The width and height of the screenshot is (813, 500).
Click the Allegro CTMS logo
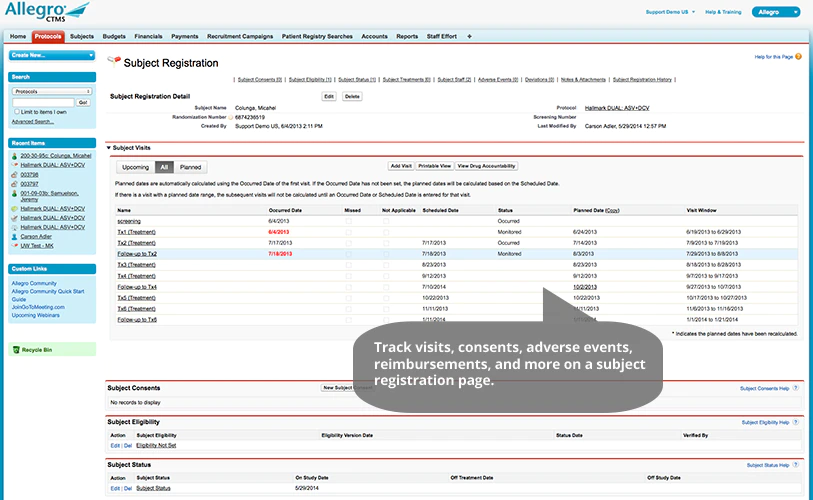[47, 11]
